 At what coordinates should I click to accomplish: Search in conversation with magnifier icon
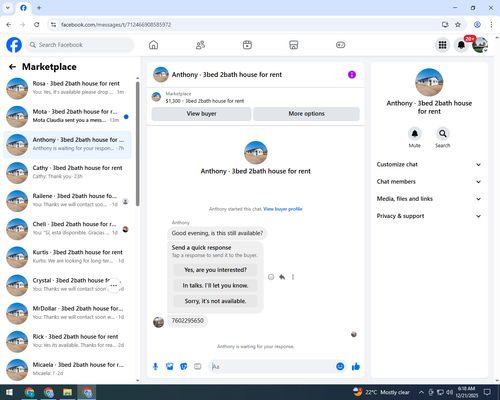(x=442, y=134)
